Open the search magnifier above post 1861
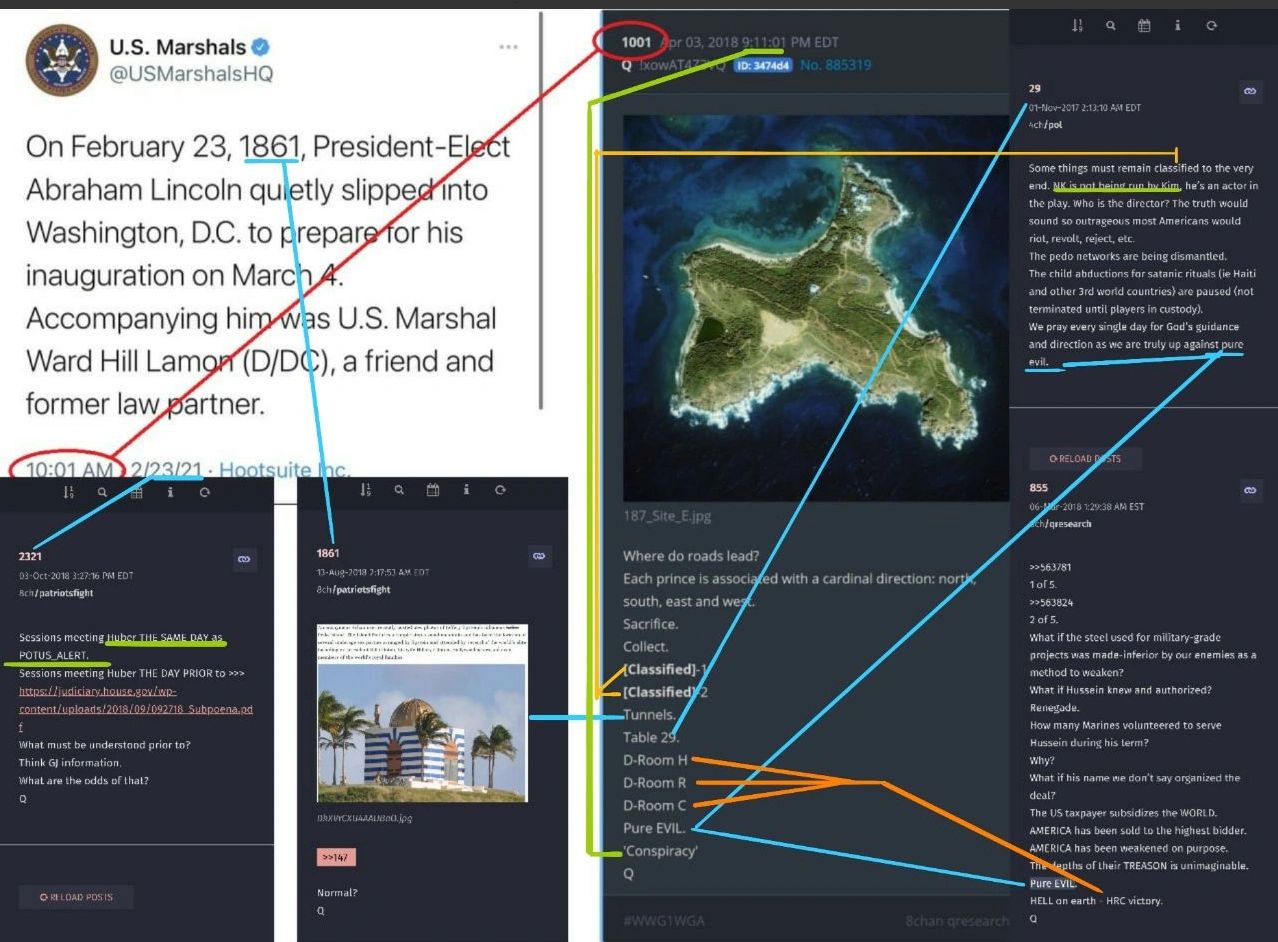Screen dimensions: 1278x942 399,490
